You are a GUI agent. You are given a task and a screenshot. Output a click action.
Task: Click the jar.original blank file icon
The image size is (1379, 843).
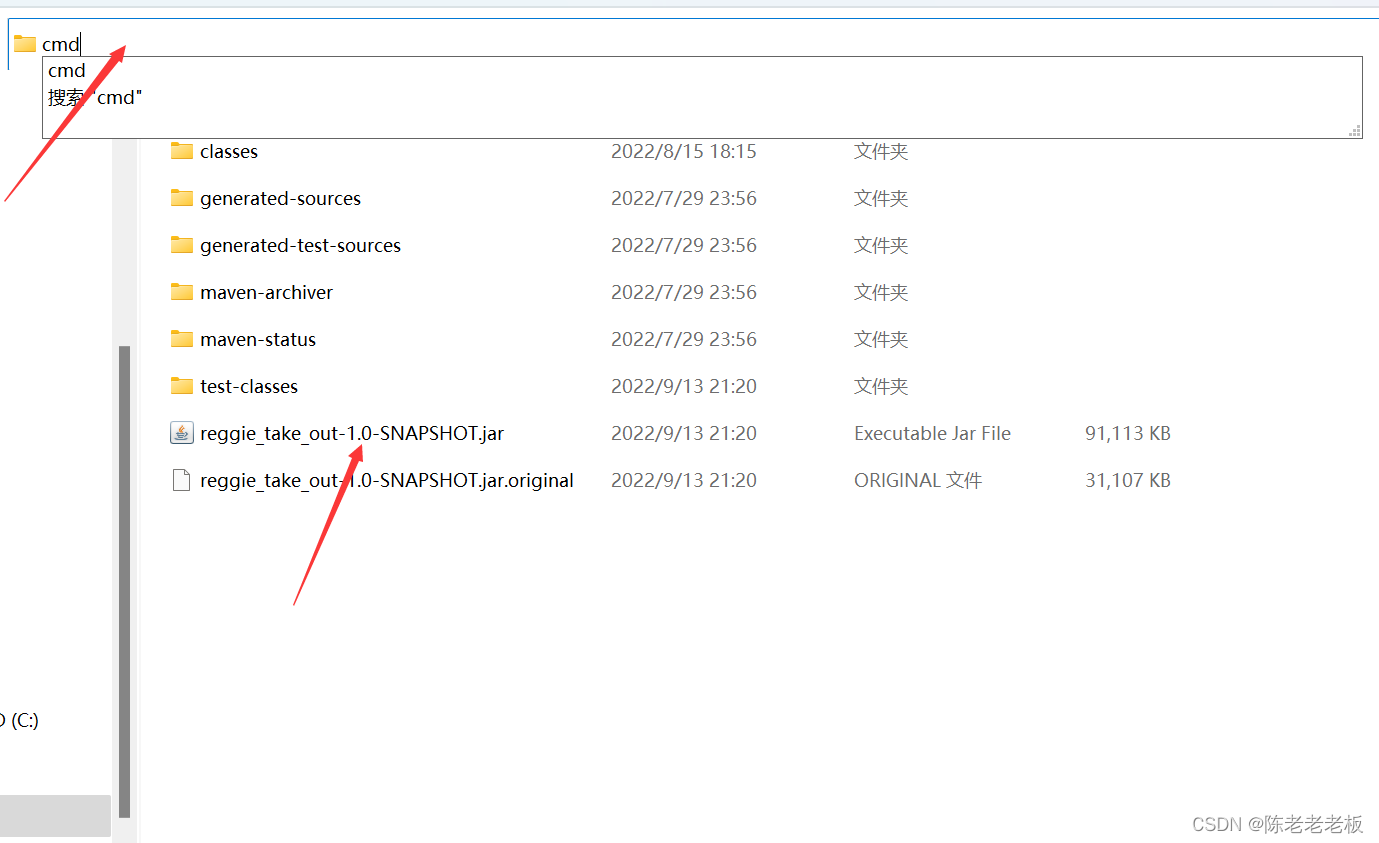pyautogui.click(x=182, y=480)
